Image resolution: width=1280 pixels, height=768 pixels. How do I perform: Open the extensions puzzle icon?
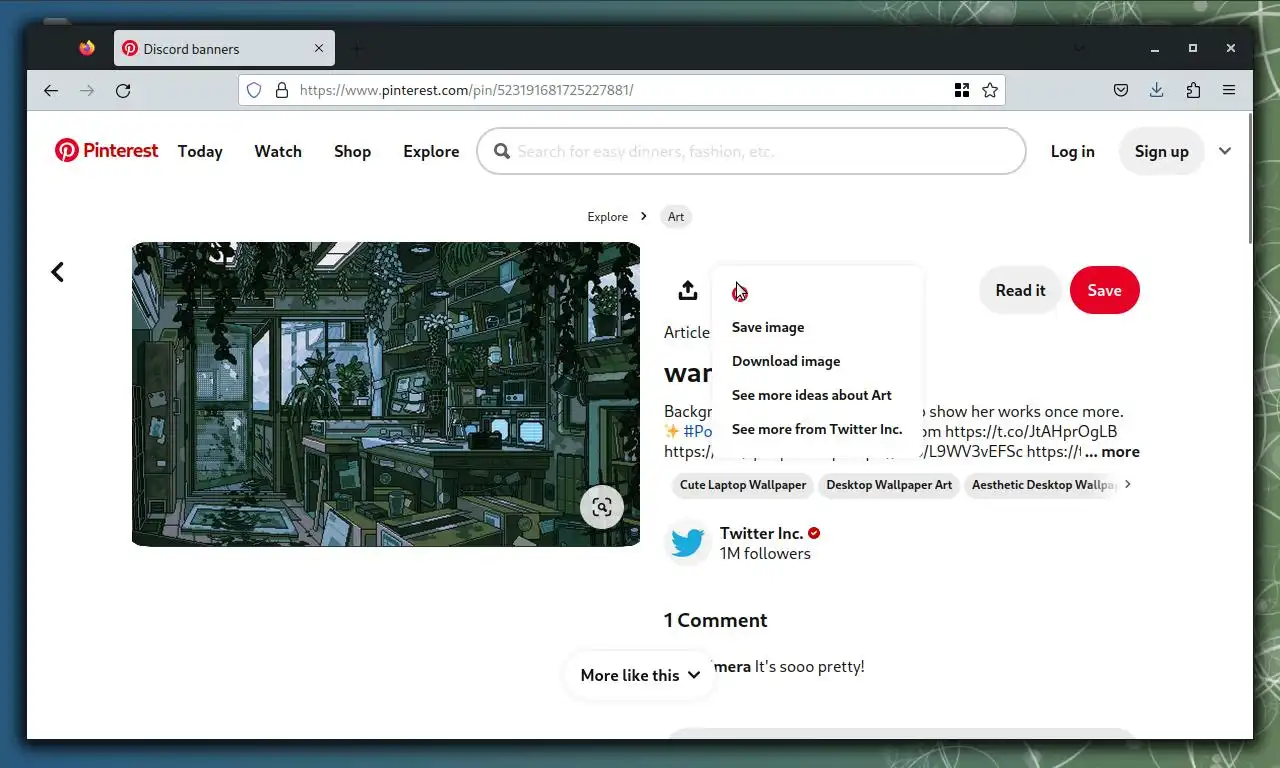pyautogui.click(x=1193, y=90)
